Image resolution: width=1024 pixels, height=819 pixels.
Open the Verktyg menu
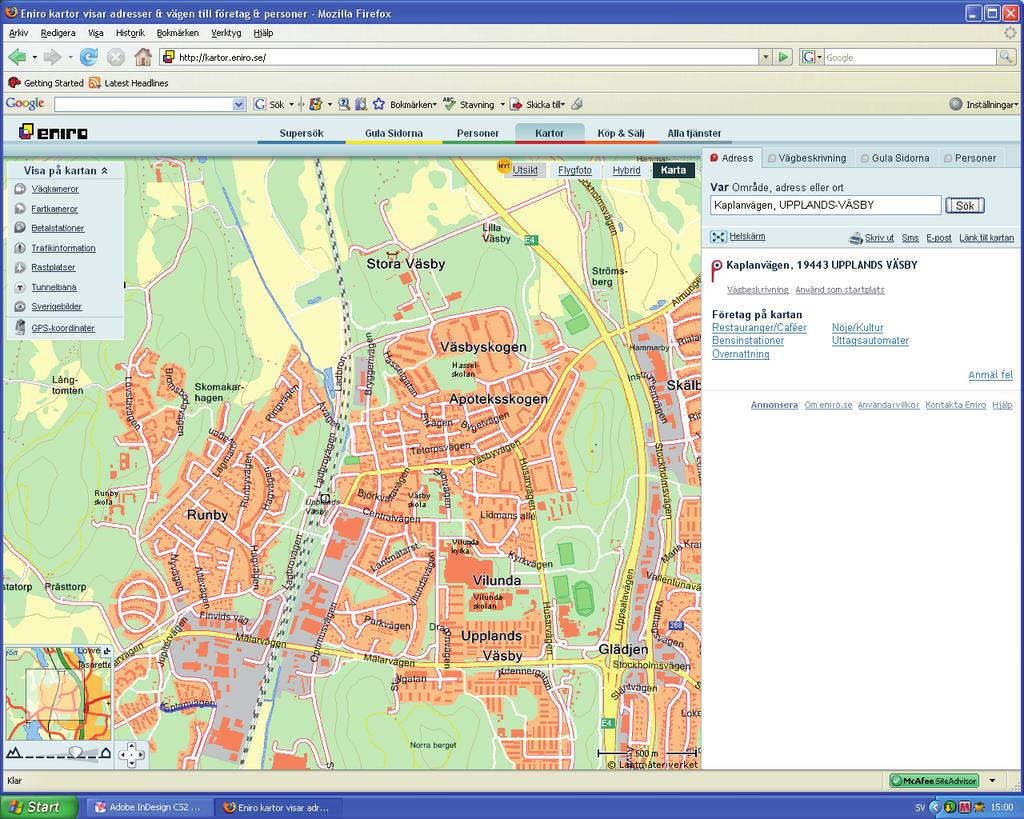[226, 33]
